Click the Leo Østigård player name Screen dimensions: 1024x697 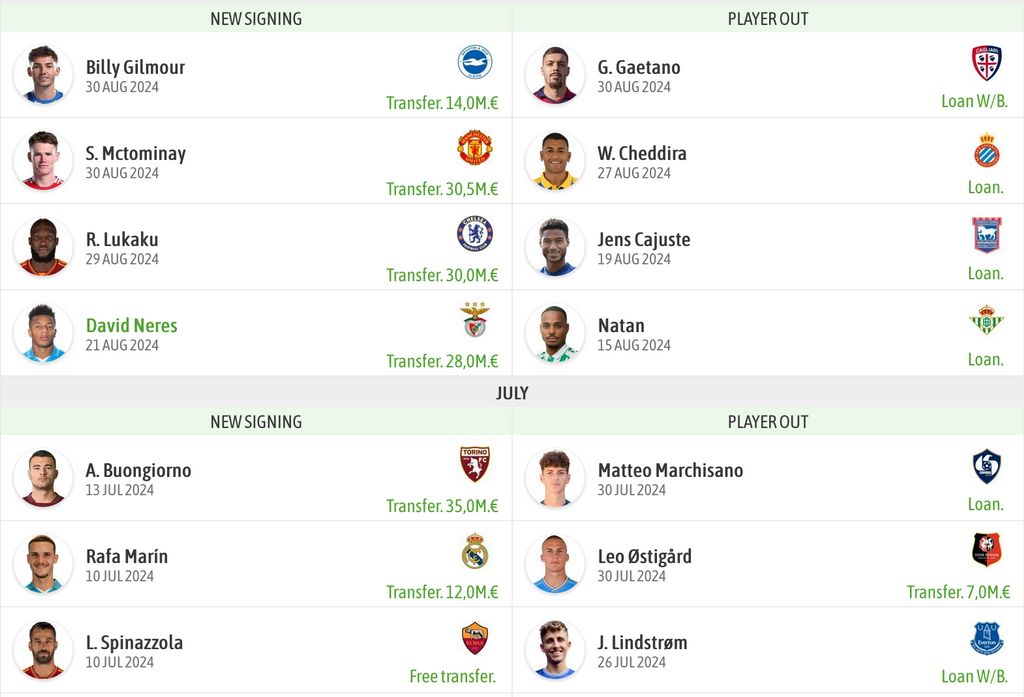pos(645,557)
